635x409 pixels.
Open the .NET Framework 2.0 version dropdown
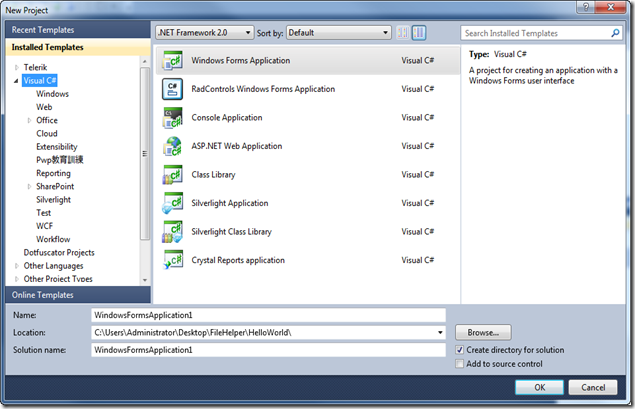pyautogui.click(x=205, y=33)
